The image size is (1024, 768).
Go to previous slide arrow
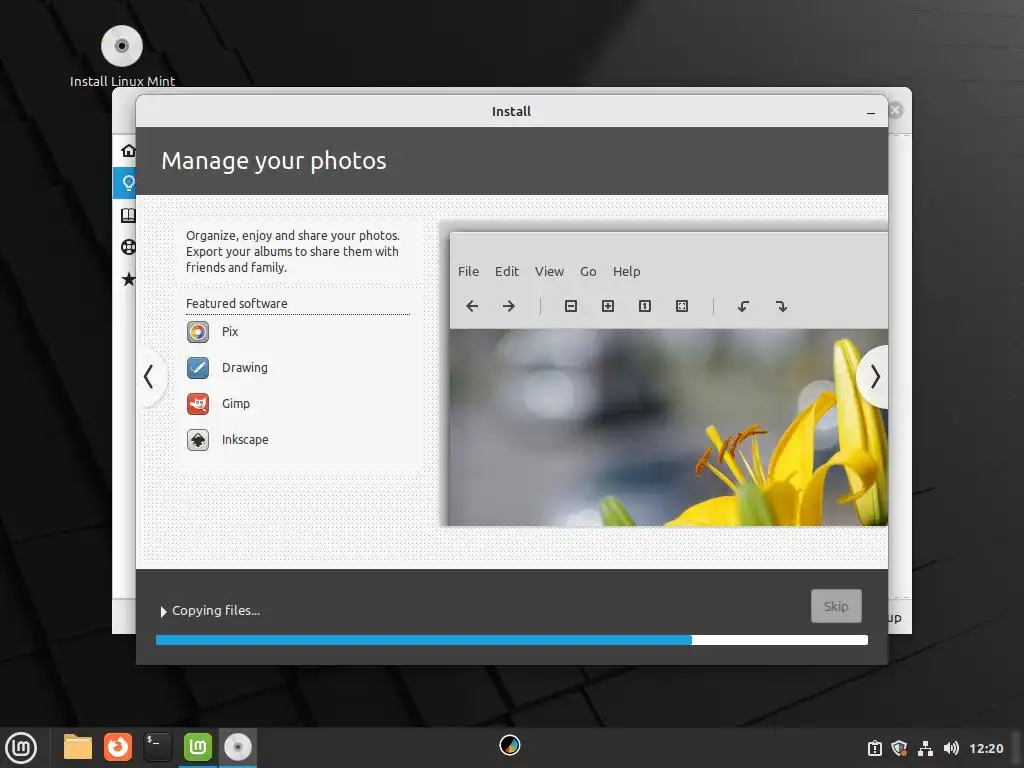click(149, 377)
